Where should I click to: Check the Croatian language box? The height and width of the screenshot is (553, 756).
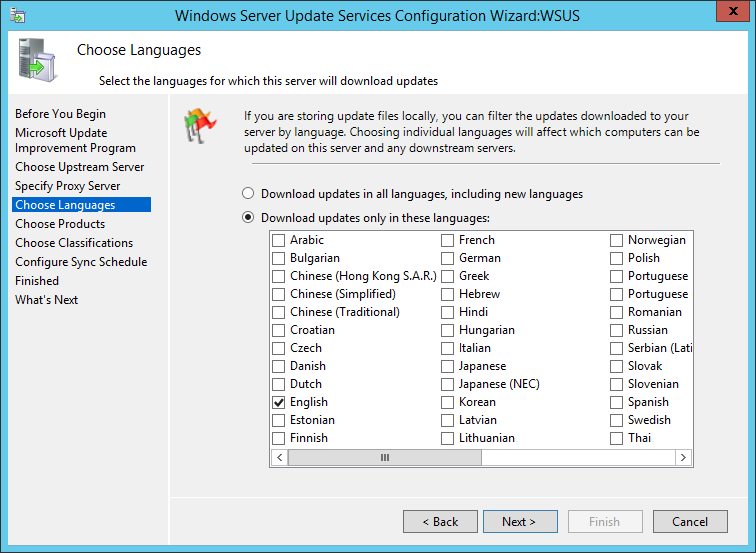[x=279, y=330]
